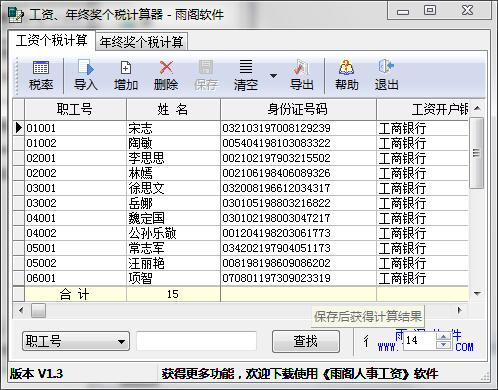Minimize the calculator window
Image resolution: width=498 pixels, height=390 pixels.
[x=403, y=11]
